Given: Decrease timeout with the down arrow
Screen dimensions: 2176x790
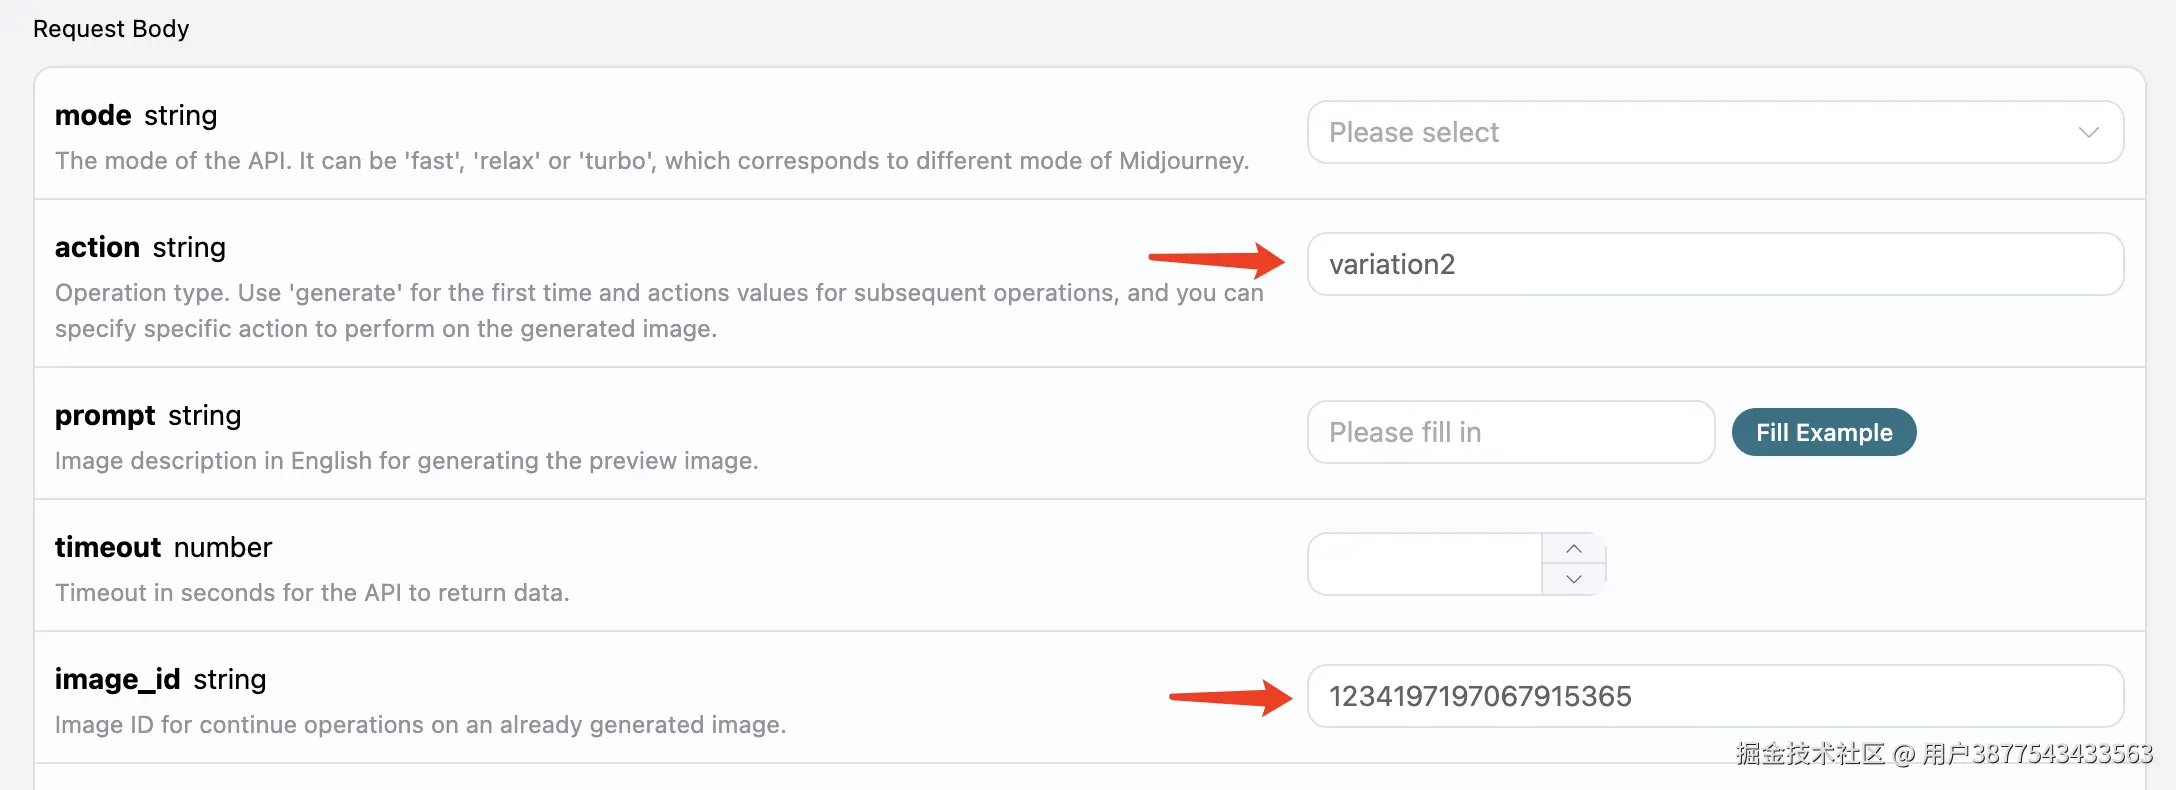Looking at the screenshot, I should 1574,579.
